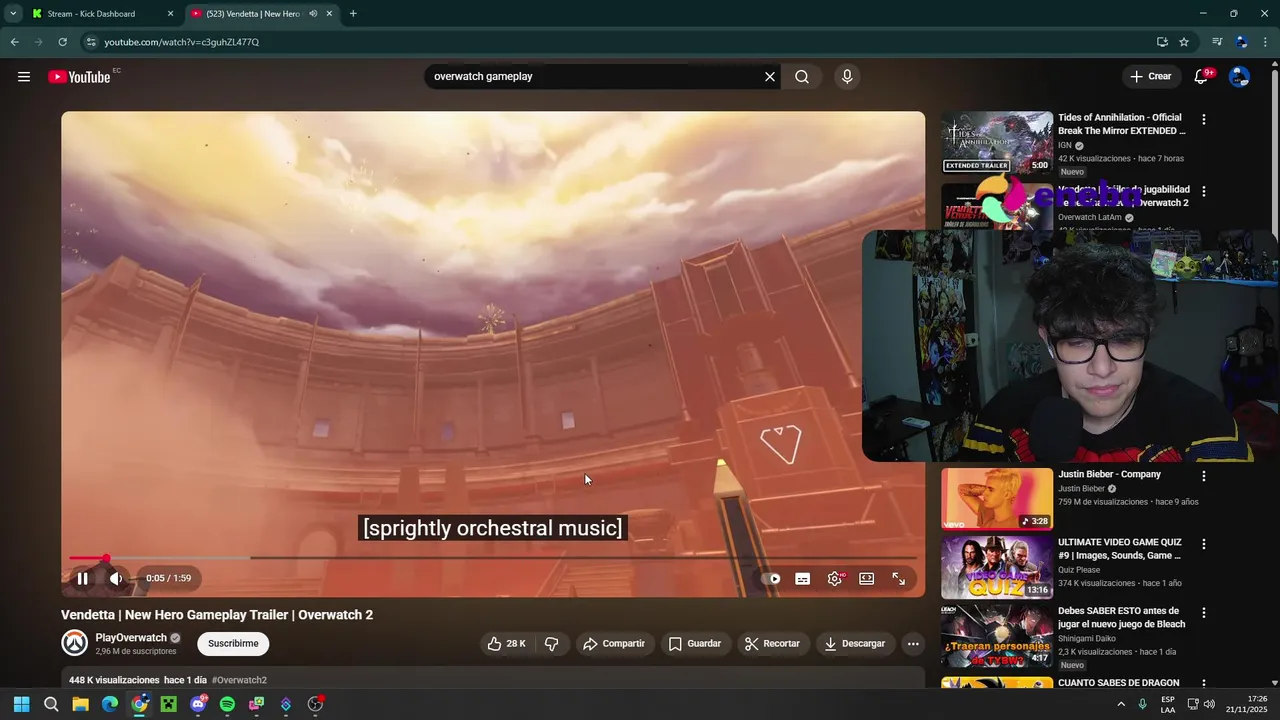Open Tides of Annihilation video title
1280x720 pixels.
(x=1122, y=124)
